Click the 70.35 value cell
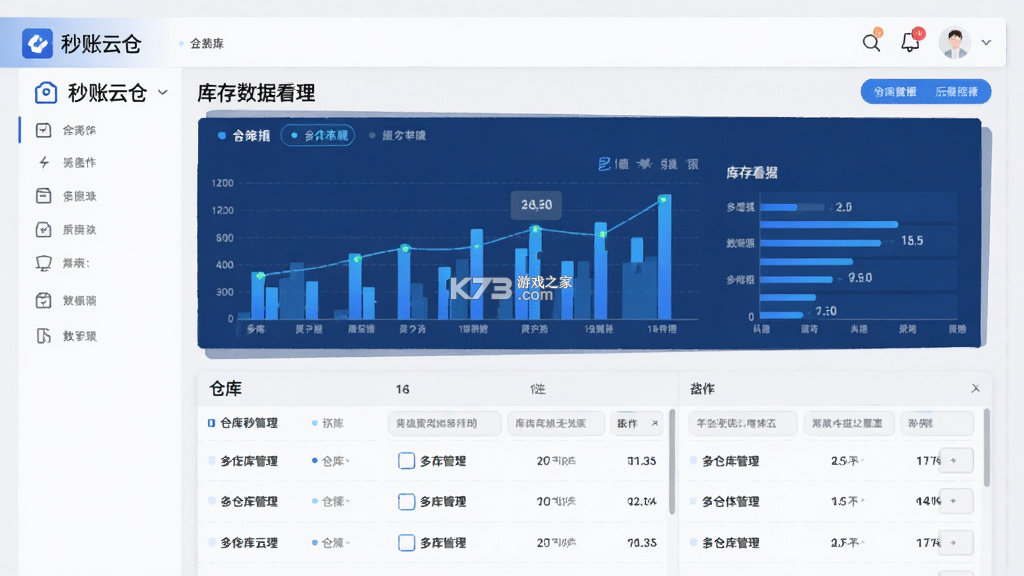 point(641,543)
